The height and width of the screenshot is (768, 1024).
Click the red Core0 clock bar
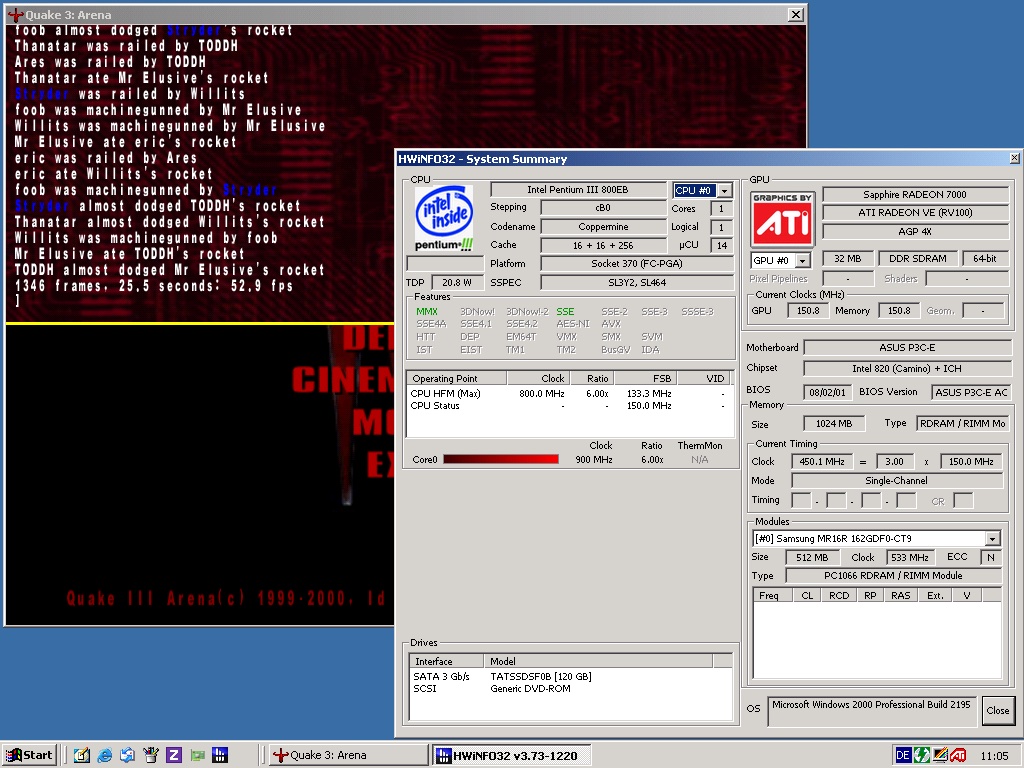click(x=500, y=459)
